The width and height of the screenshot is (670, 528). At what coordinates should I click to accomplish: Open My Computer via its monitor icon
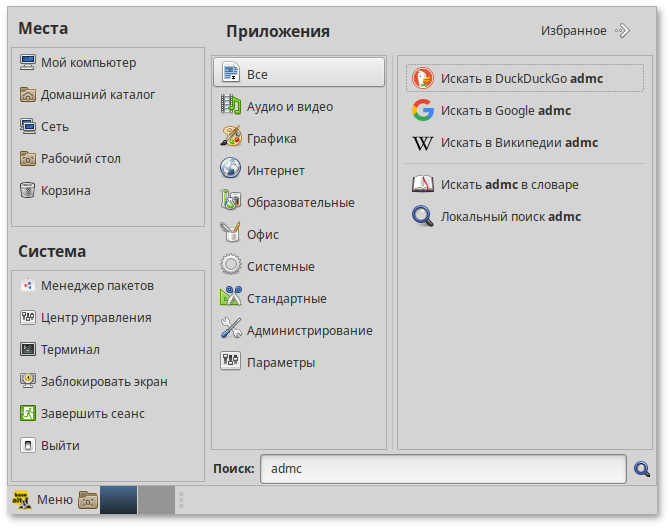coord(28,62)
